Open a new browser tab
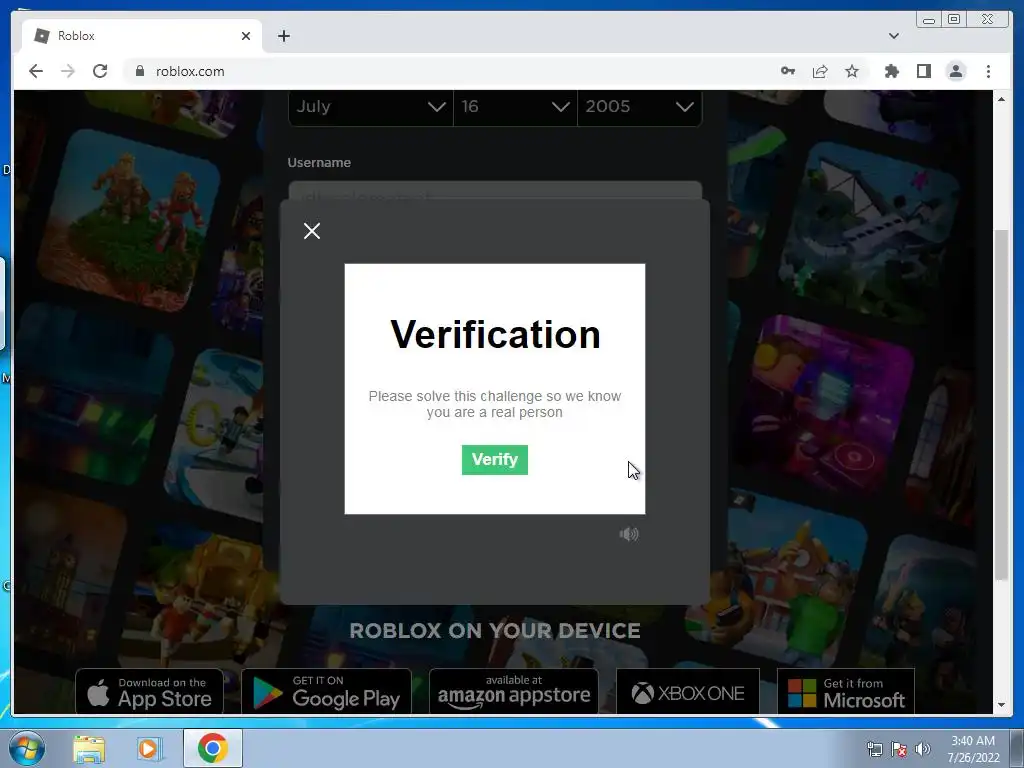The width and height of the screenshot is (1024, 768). coord(283,36)
